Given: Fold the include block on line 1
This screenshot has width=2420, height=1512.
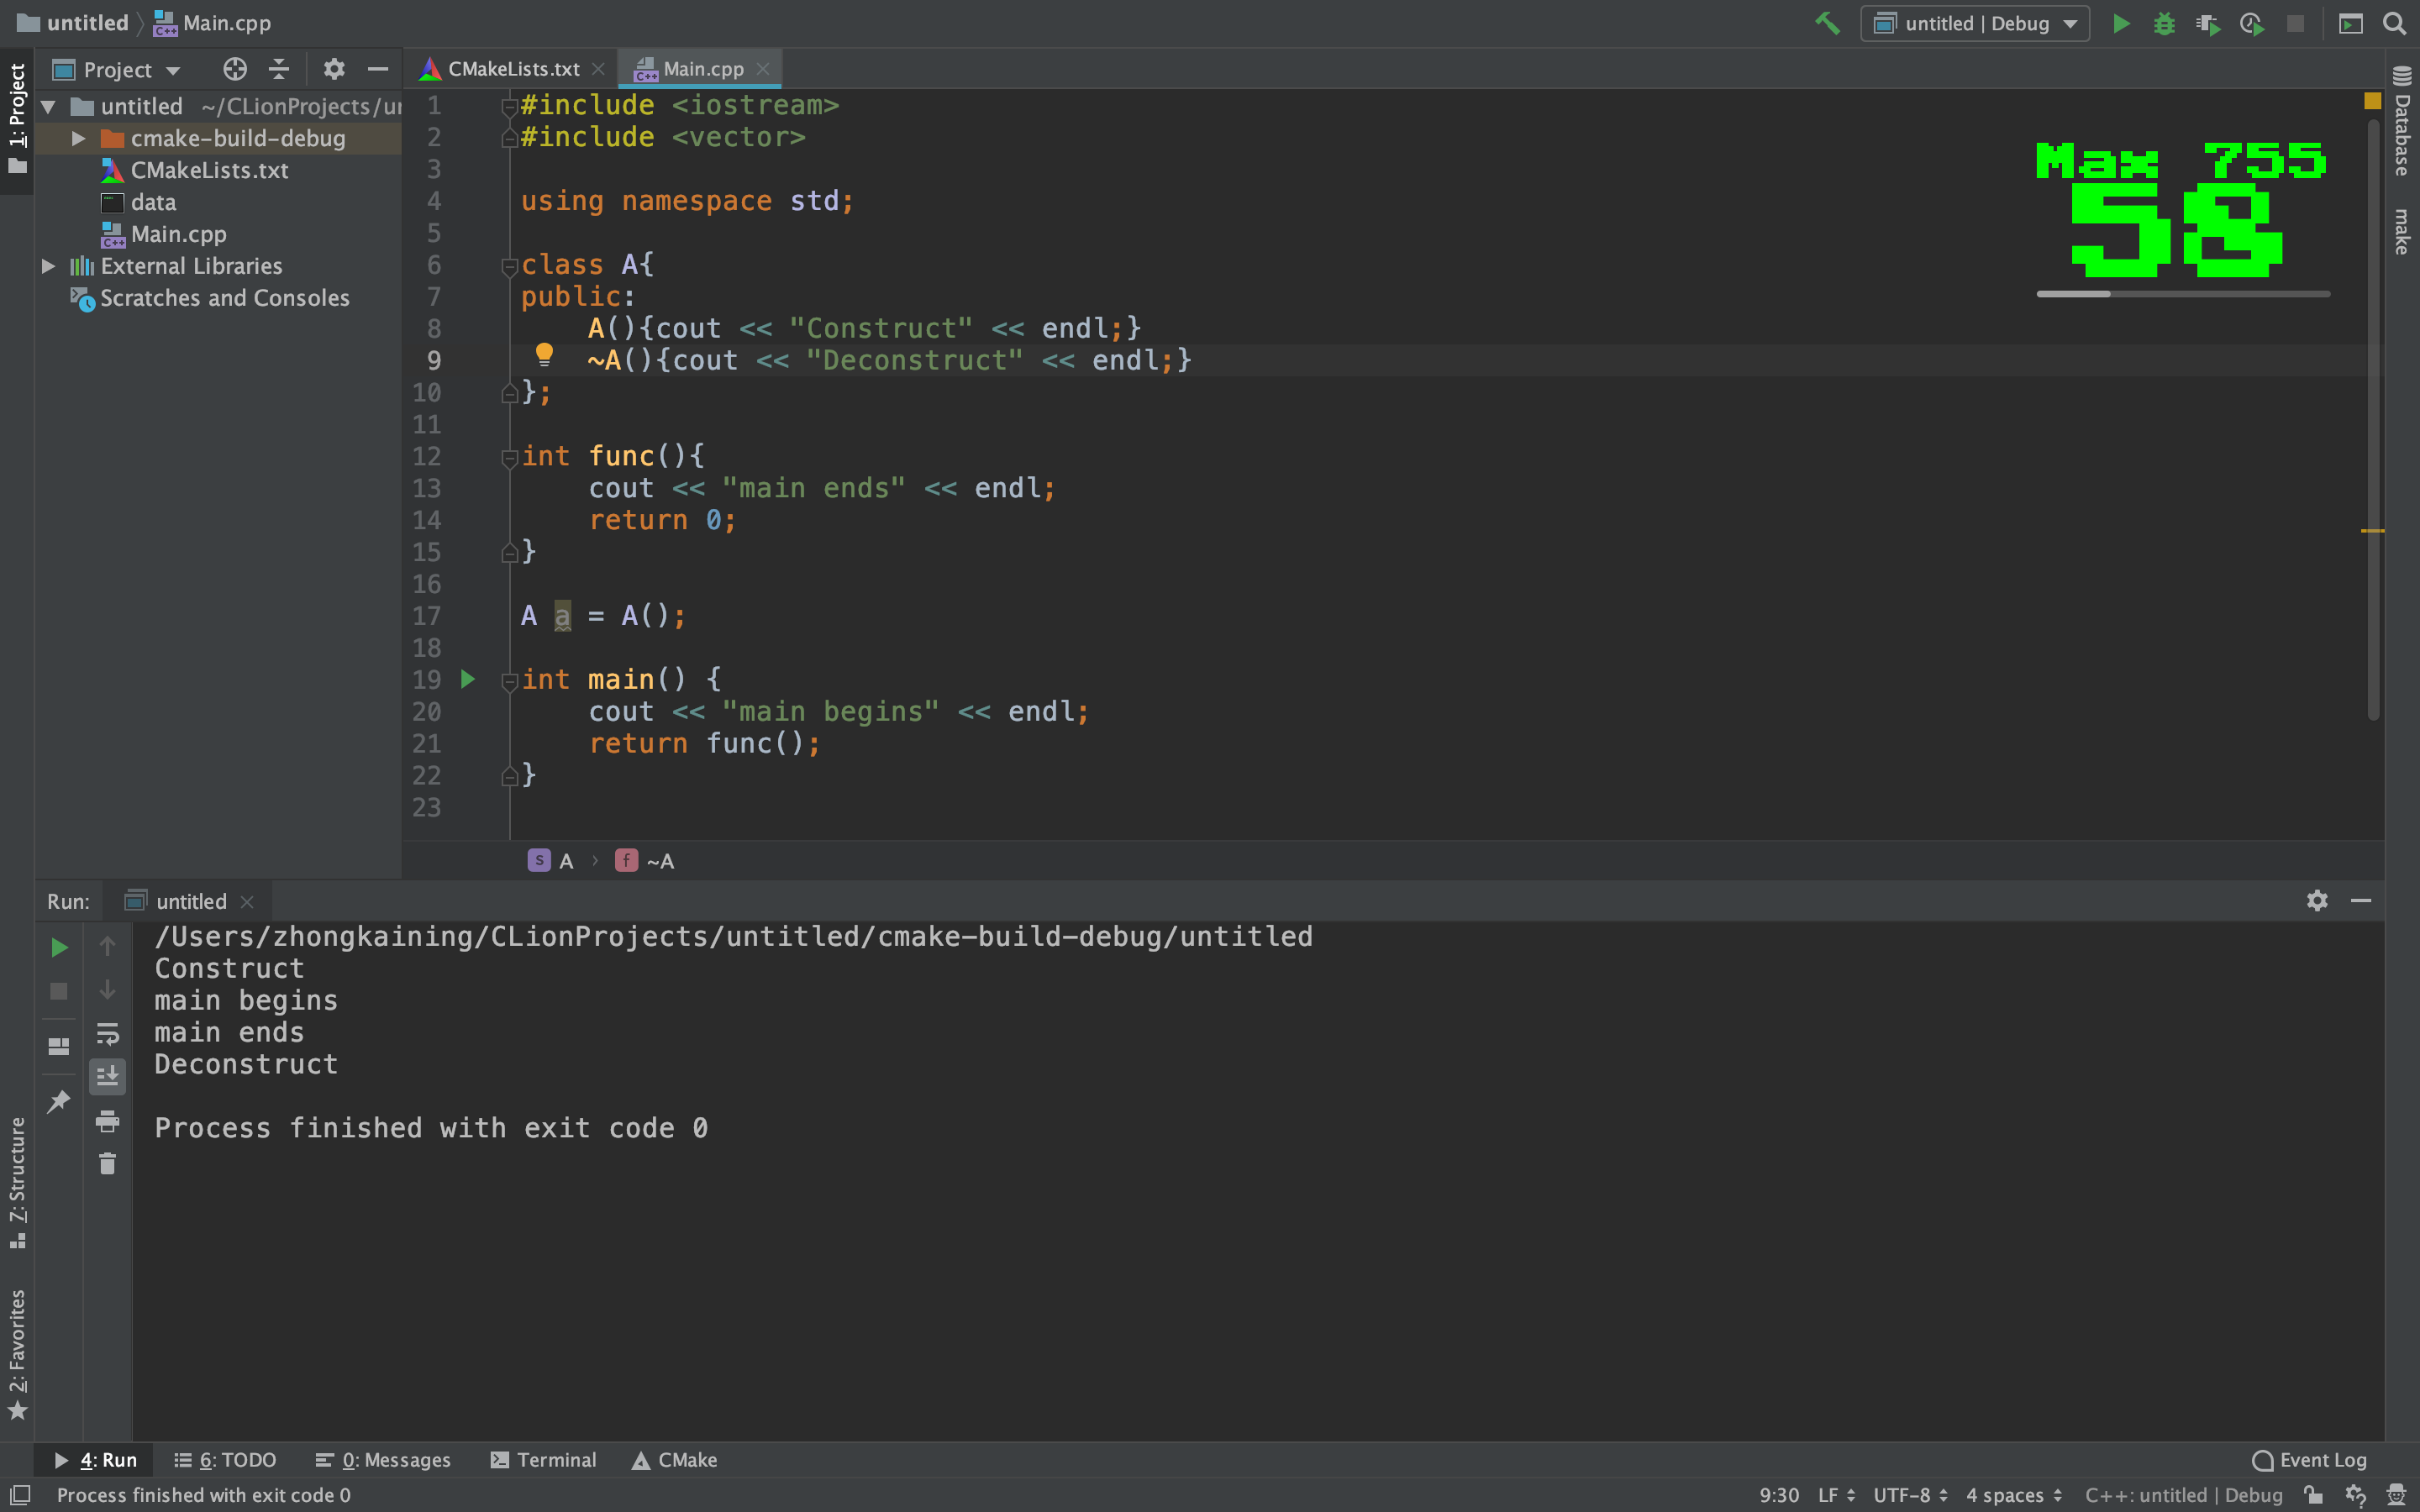Looking at the screenshot, I should click(509, 106).
